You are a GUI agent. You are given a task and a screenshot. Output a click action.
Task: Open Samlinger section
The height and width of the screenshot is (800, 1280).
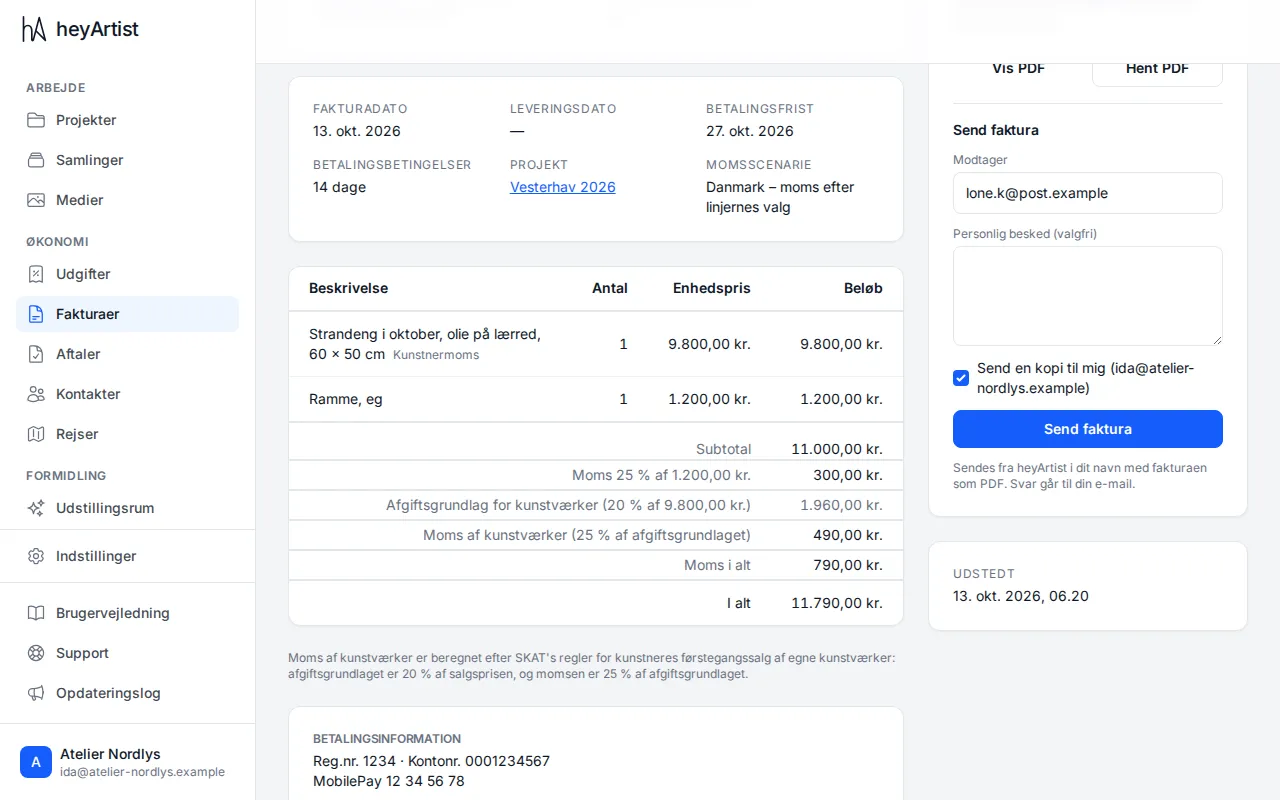point(127,160)
